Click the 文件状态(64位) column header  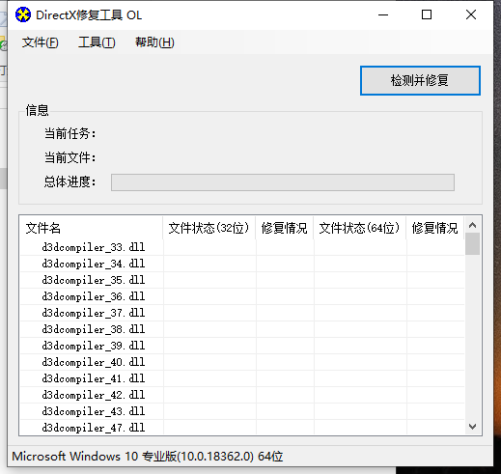360,228
